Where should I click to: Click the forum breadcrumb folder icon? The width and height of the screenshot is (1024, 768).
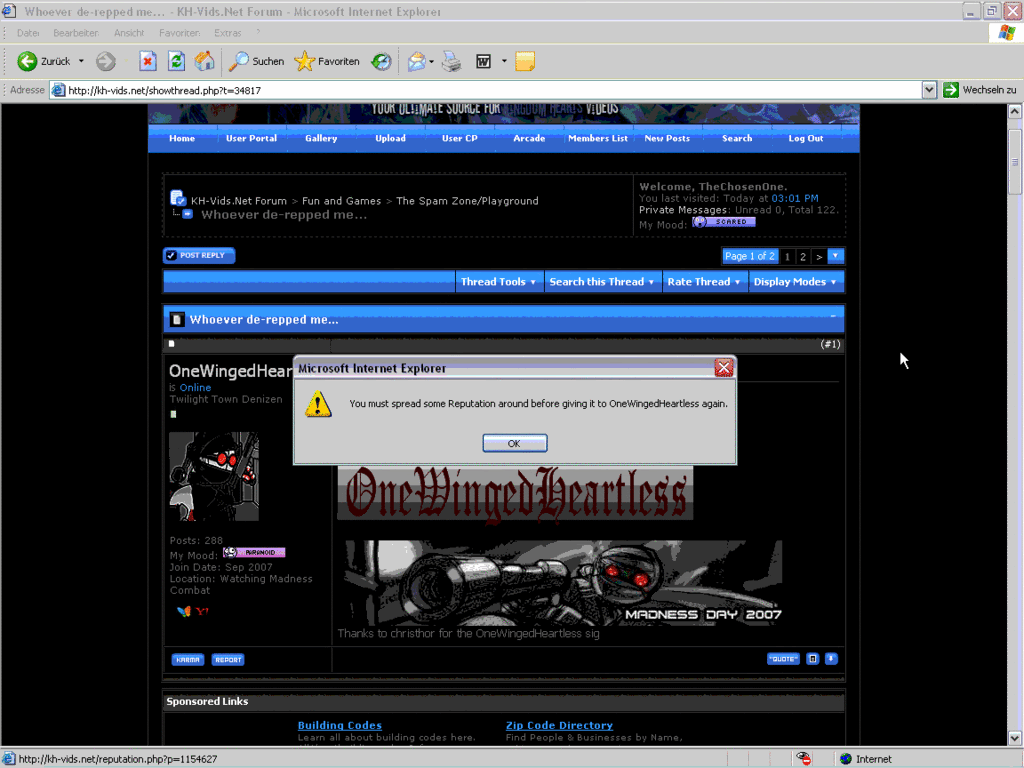178,198
